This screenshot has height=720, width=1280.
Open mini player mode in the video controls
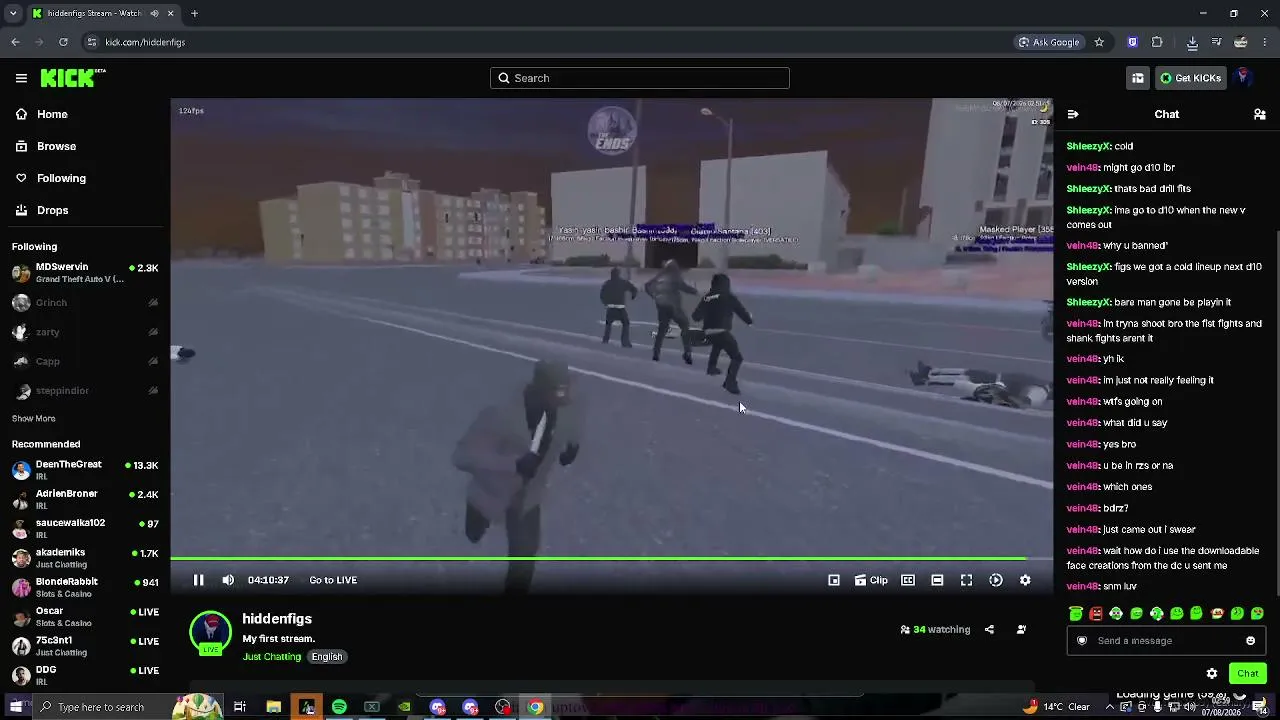coord(834,580)
